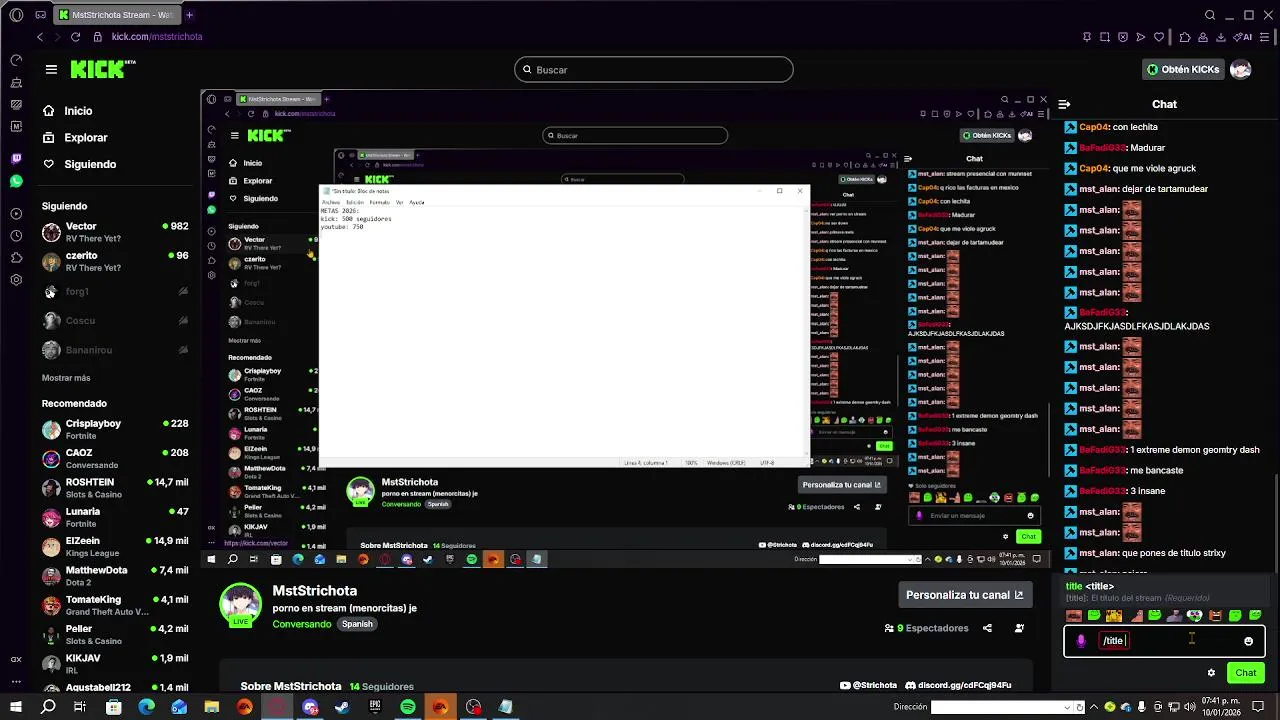Open a new browser tab with the plus icon
The height and width of the screenshot is (720, 1280).
(189, 15)
